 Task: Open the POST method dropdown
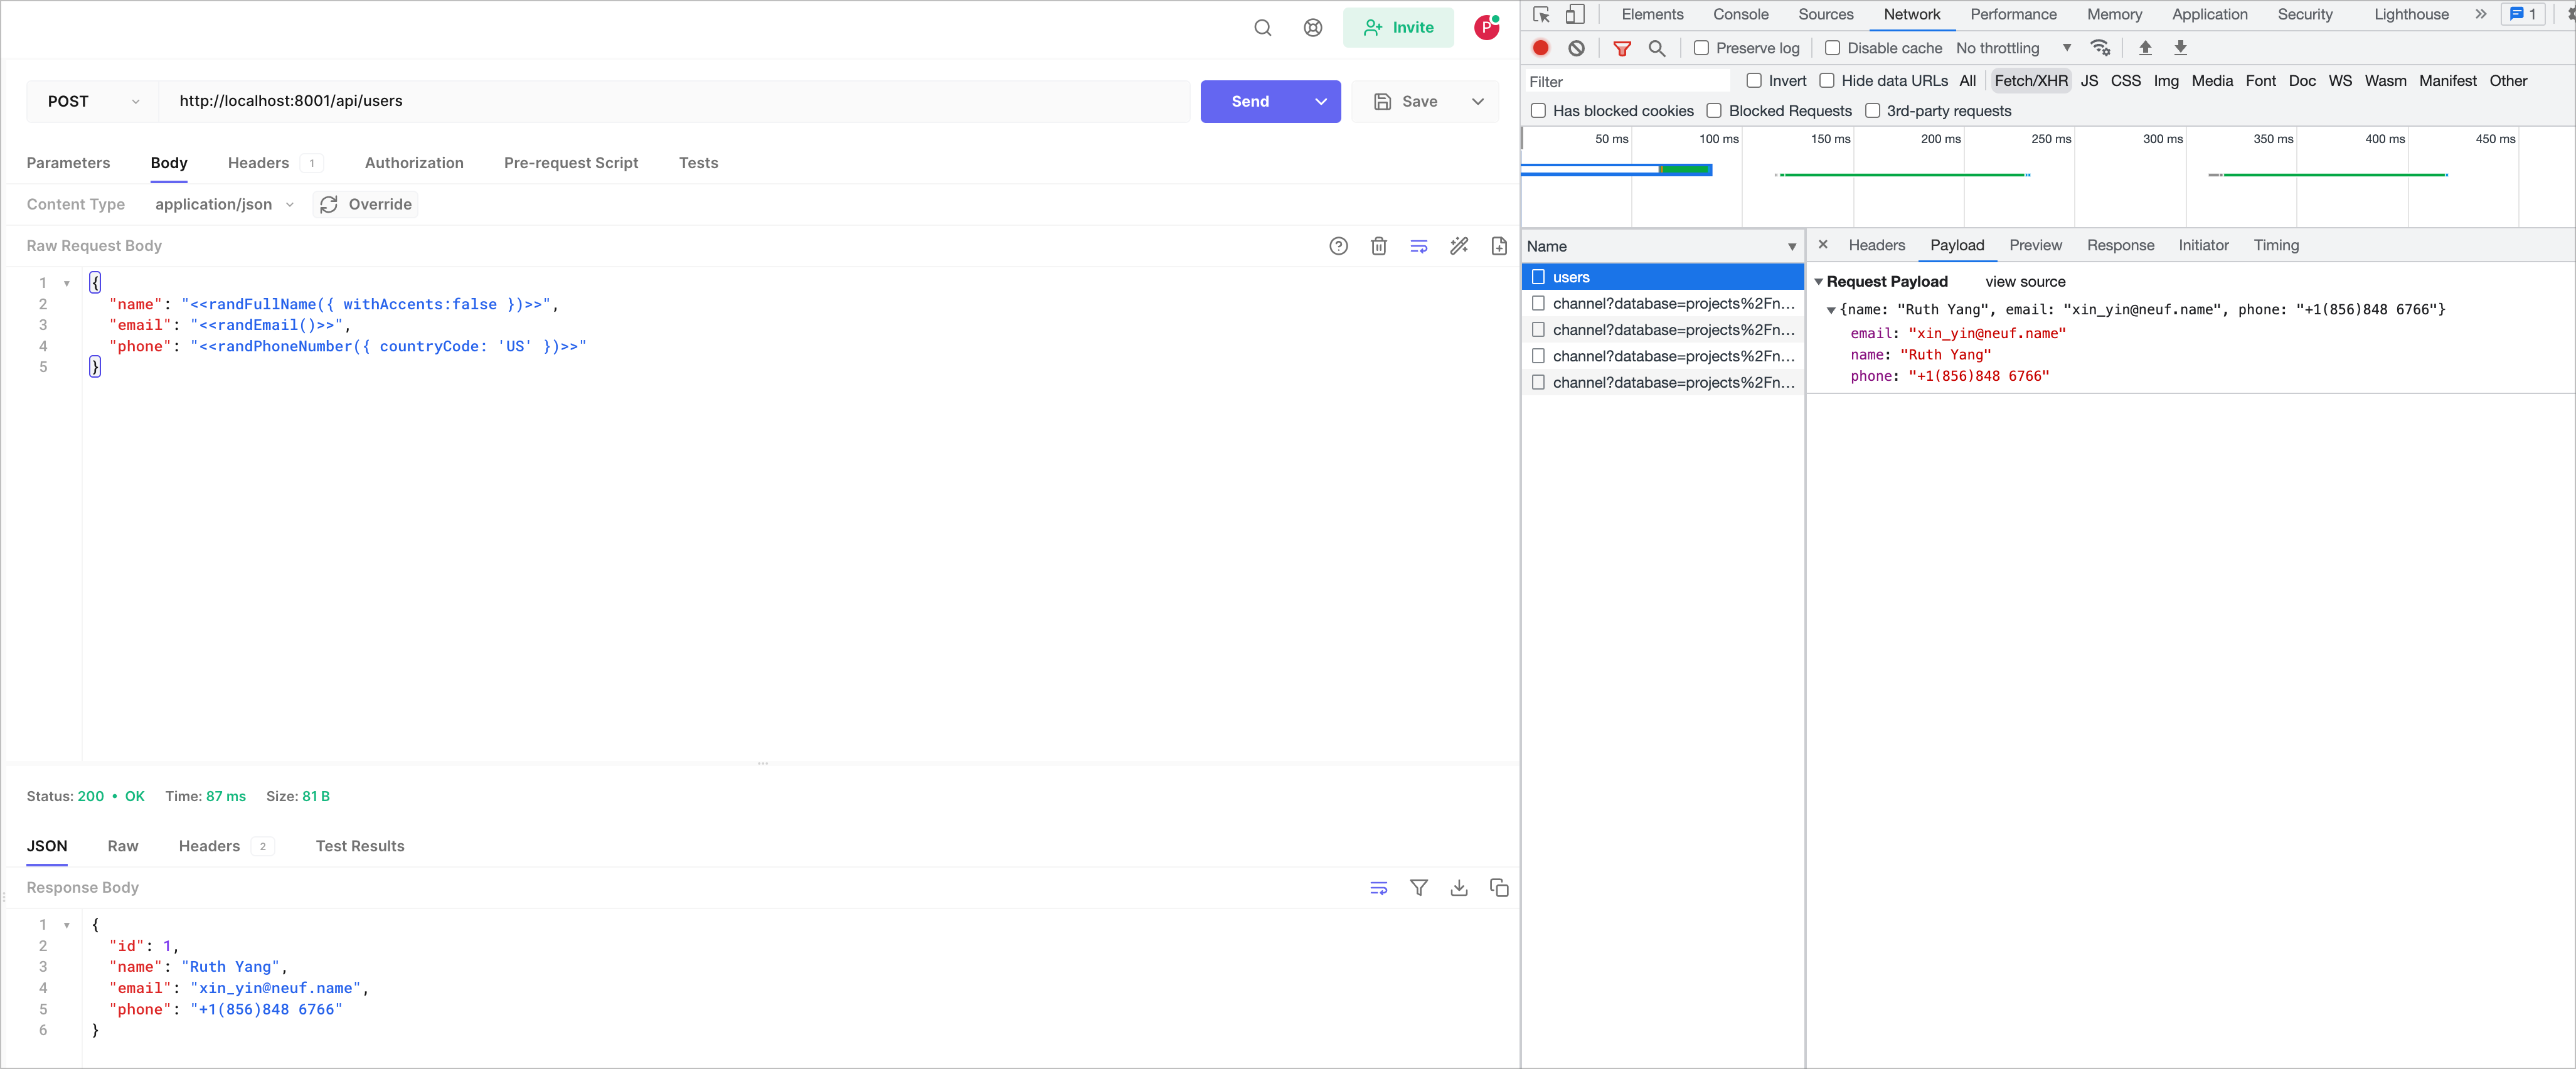tap(91, 101)
